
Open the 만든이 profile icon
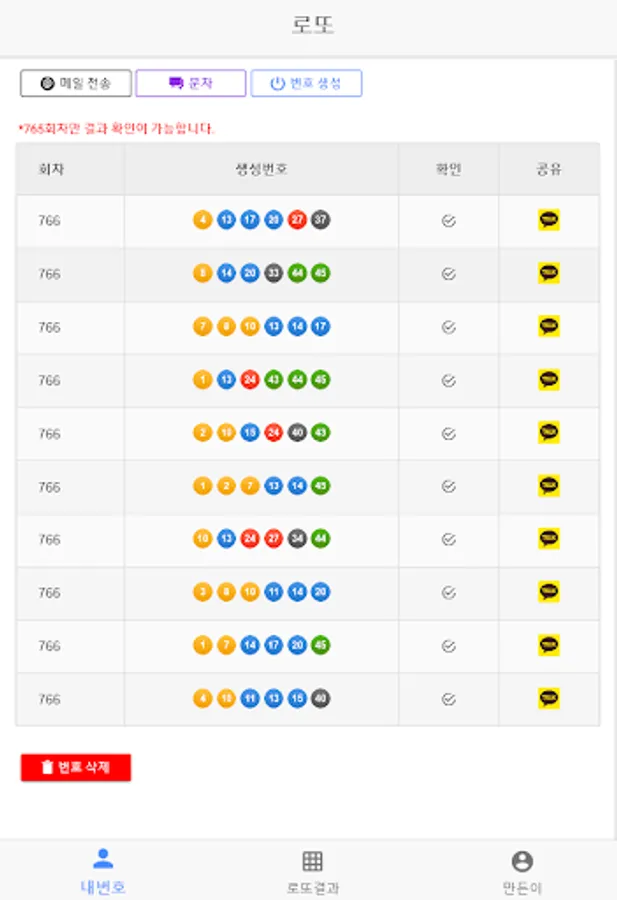coord(522,861)
